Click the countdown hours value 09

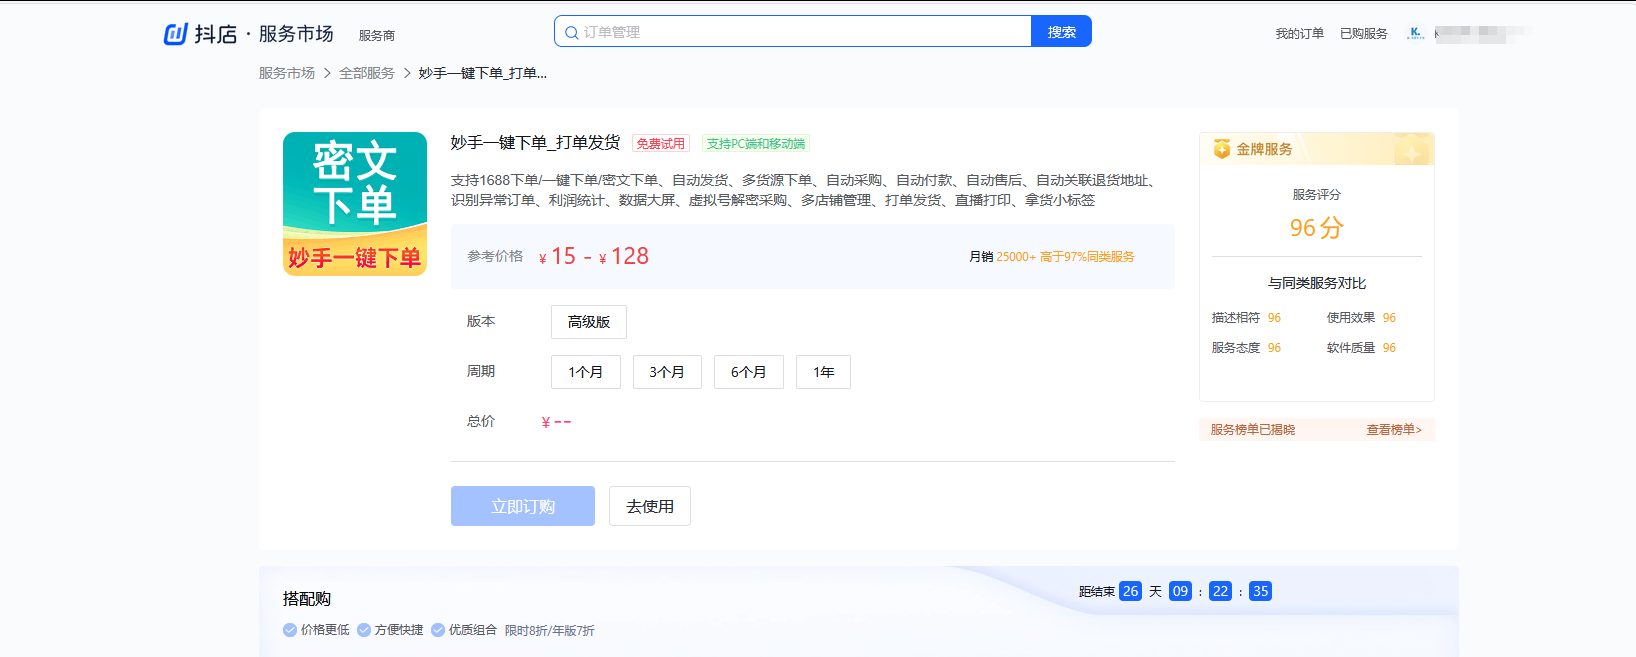[x=1181, y=591]
